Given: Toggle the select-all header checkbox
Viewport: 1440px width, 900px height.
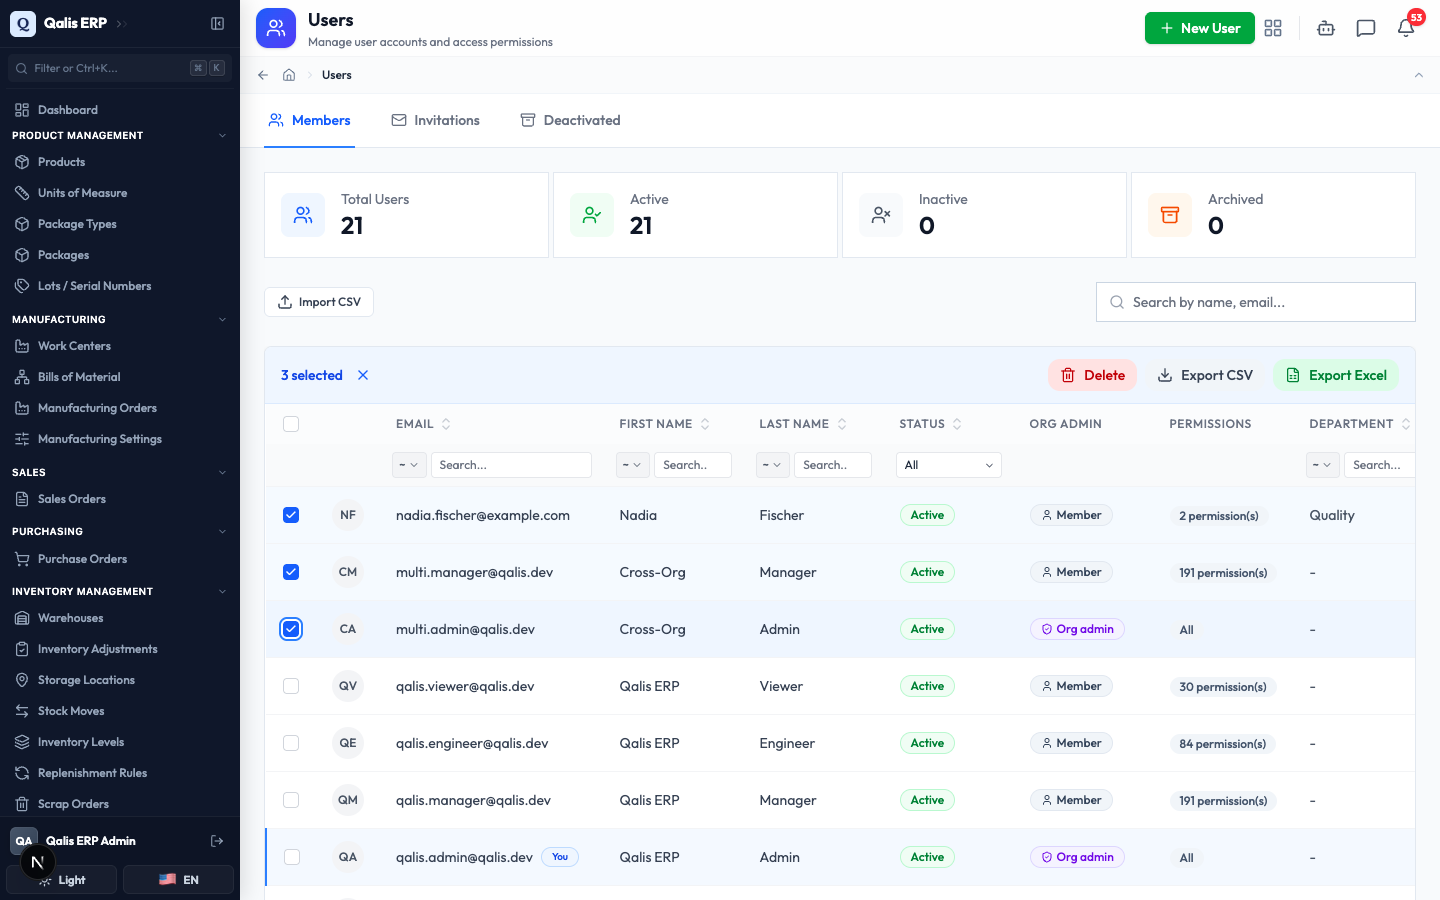Looking at the screenshot, I should (291, 424).
